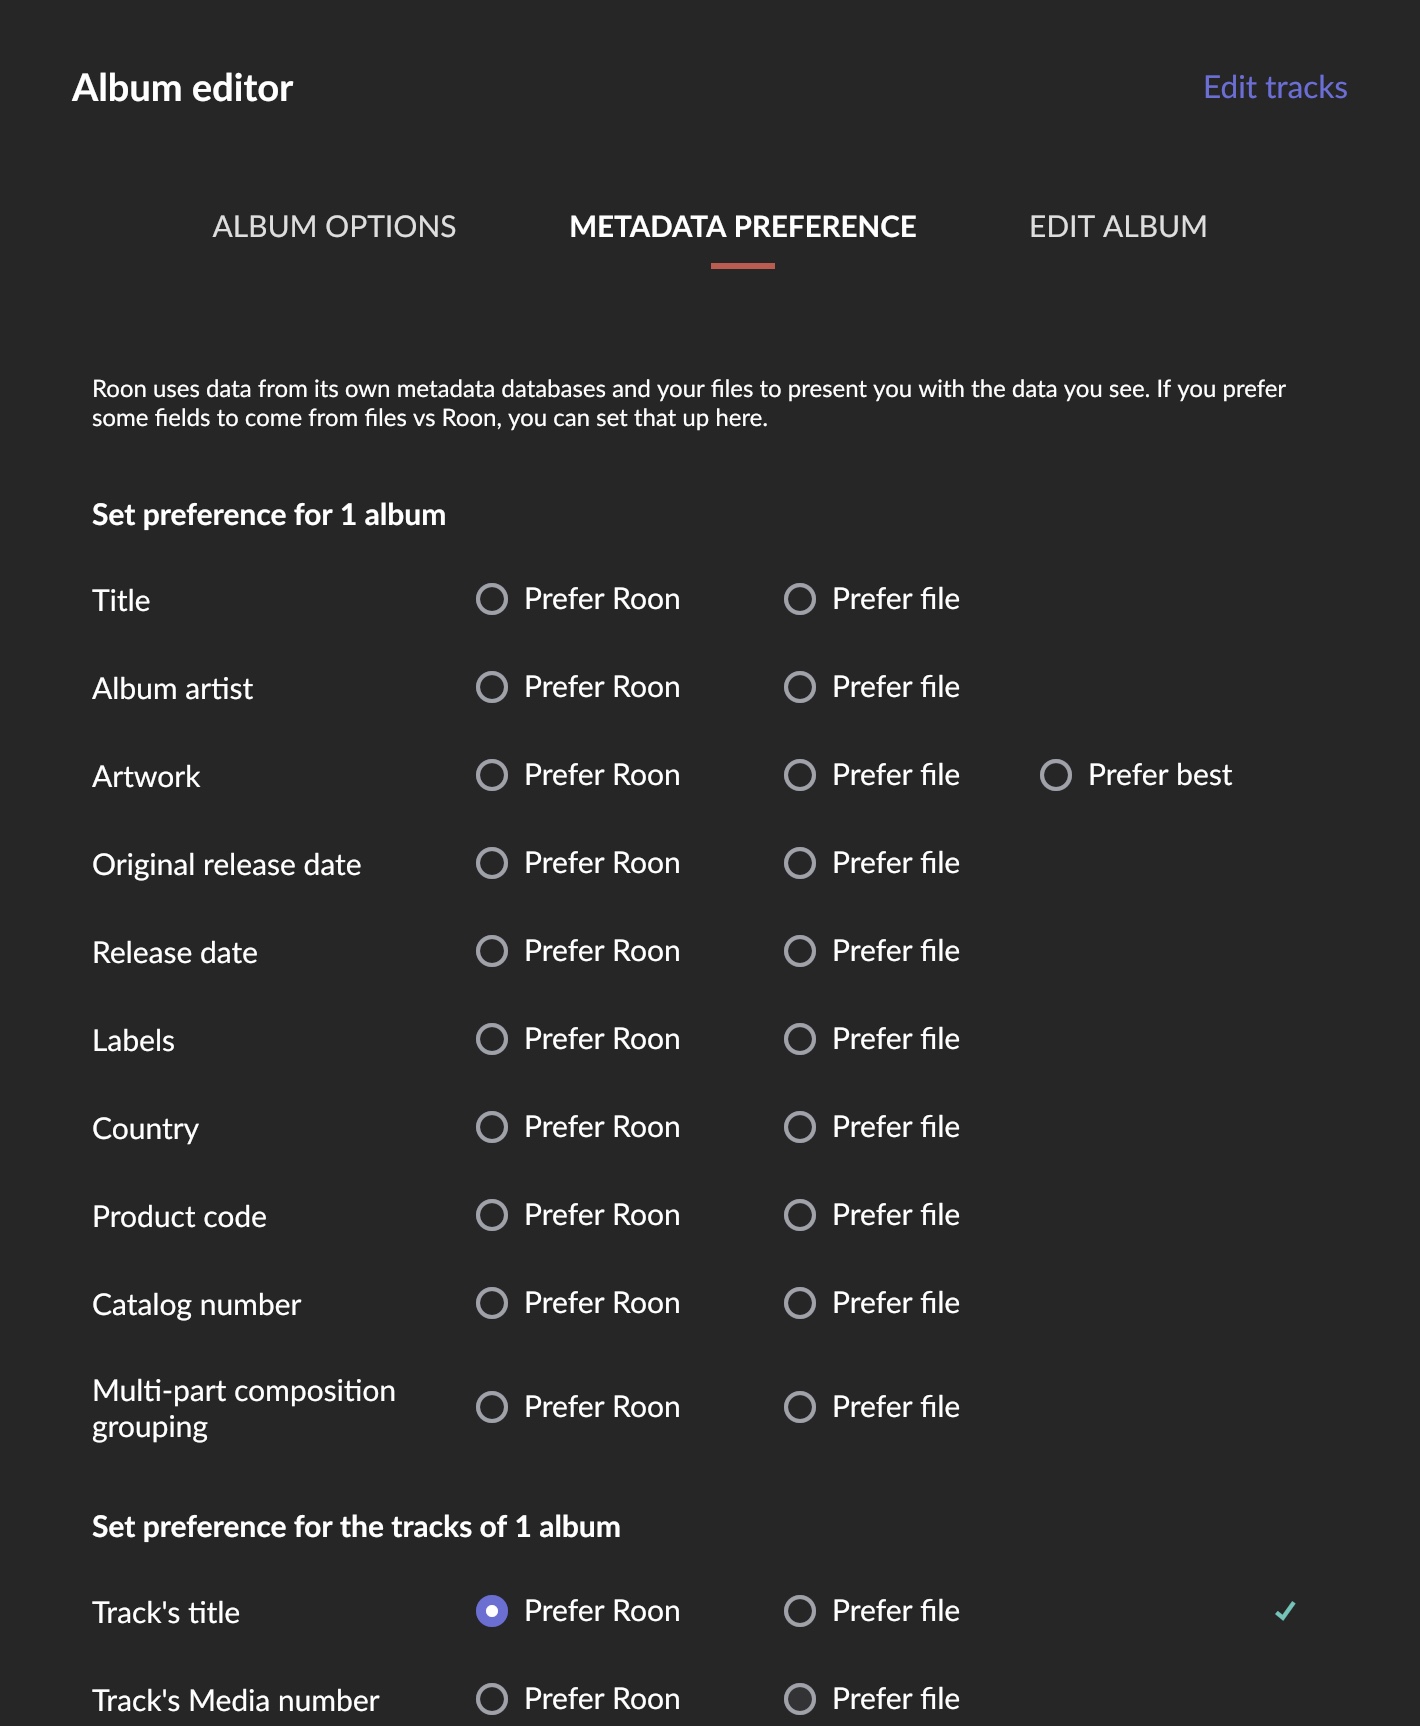The width and height of the screenshot is (1420, 1726).
Task: Select Prefer Roon for Catalog number
Action: pyautogui.click(x=492, y=1303)
